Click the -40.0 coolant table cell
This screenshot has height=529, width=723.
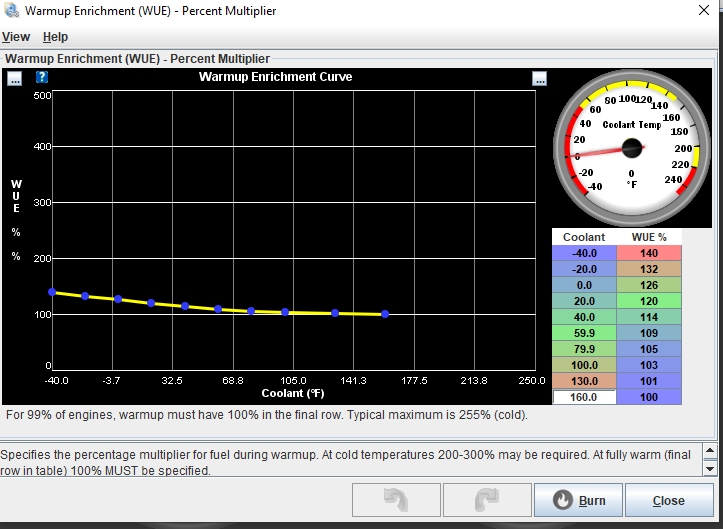[584, 254]
